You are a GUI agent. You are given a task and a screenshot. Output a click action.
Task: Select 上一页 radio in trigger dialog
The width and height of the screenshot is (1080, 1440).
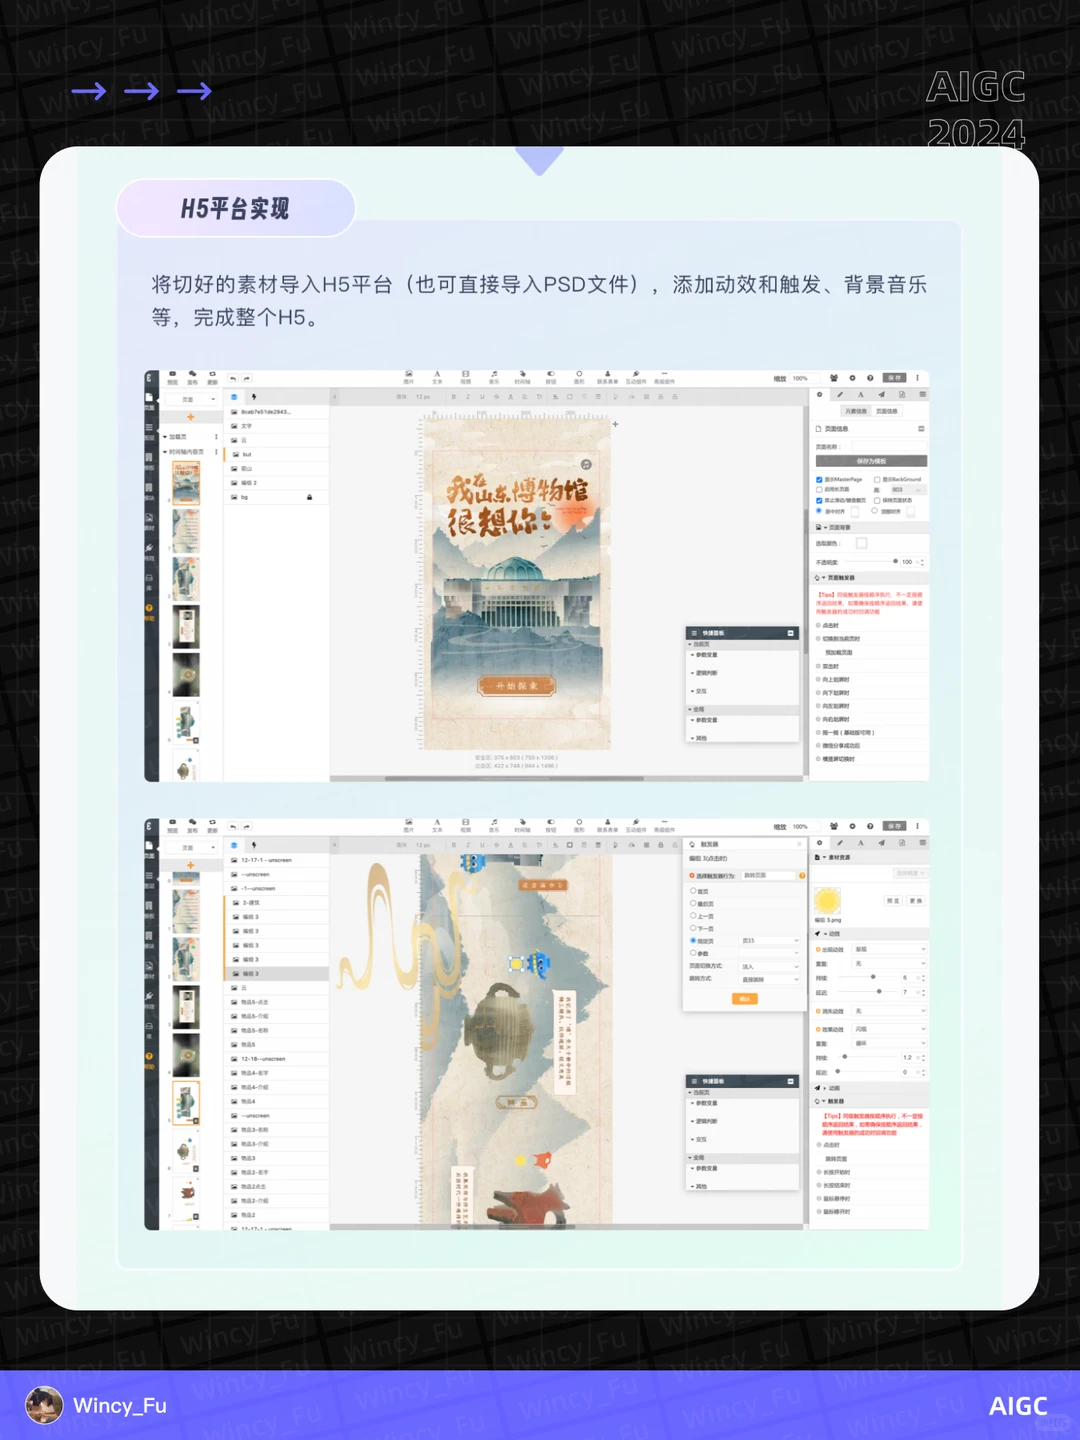click(x=693, y=916)
